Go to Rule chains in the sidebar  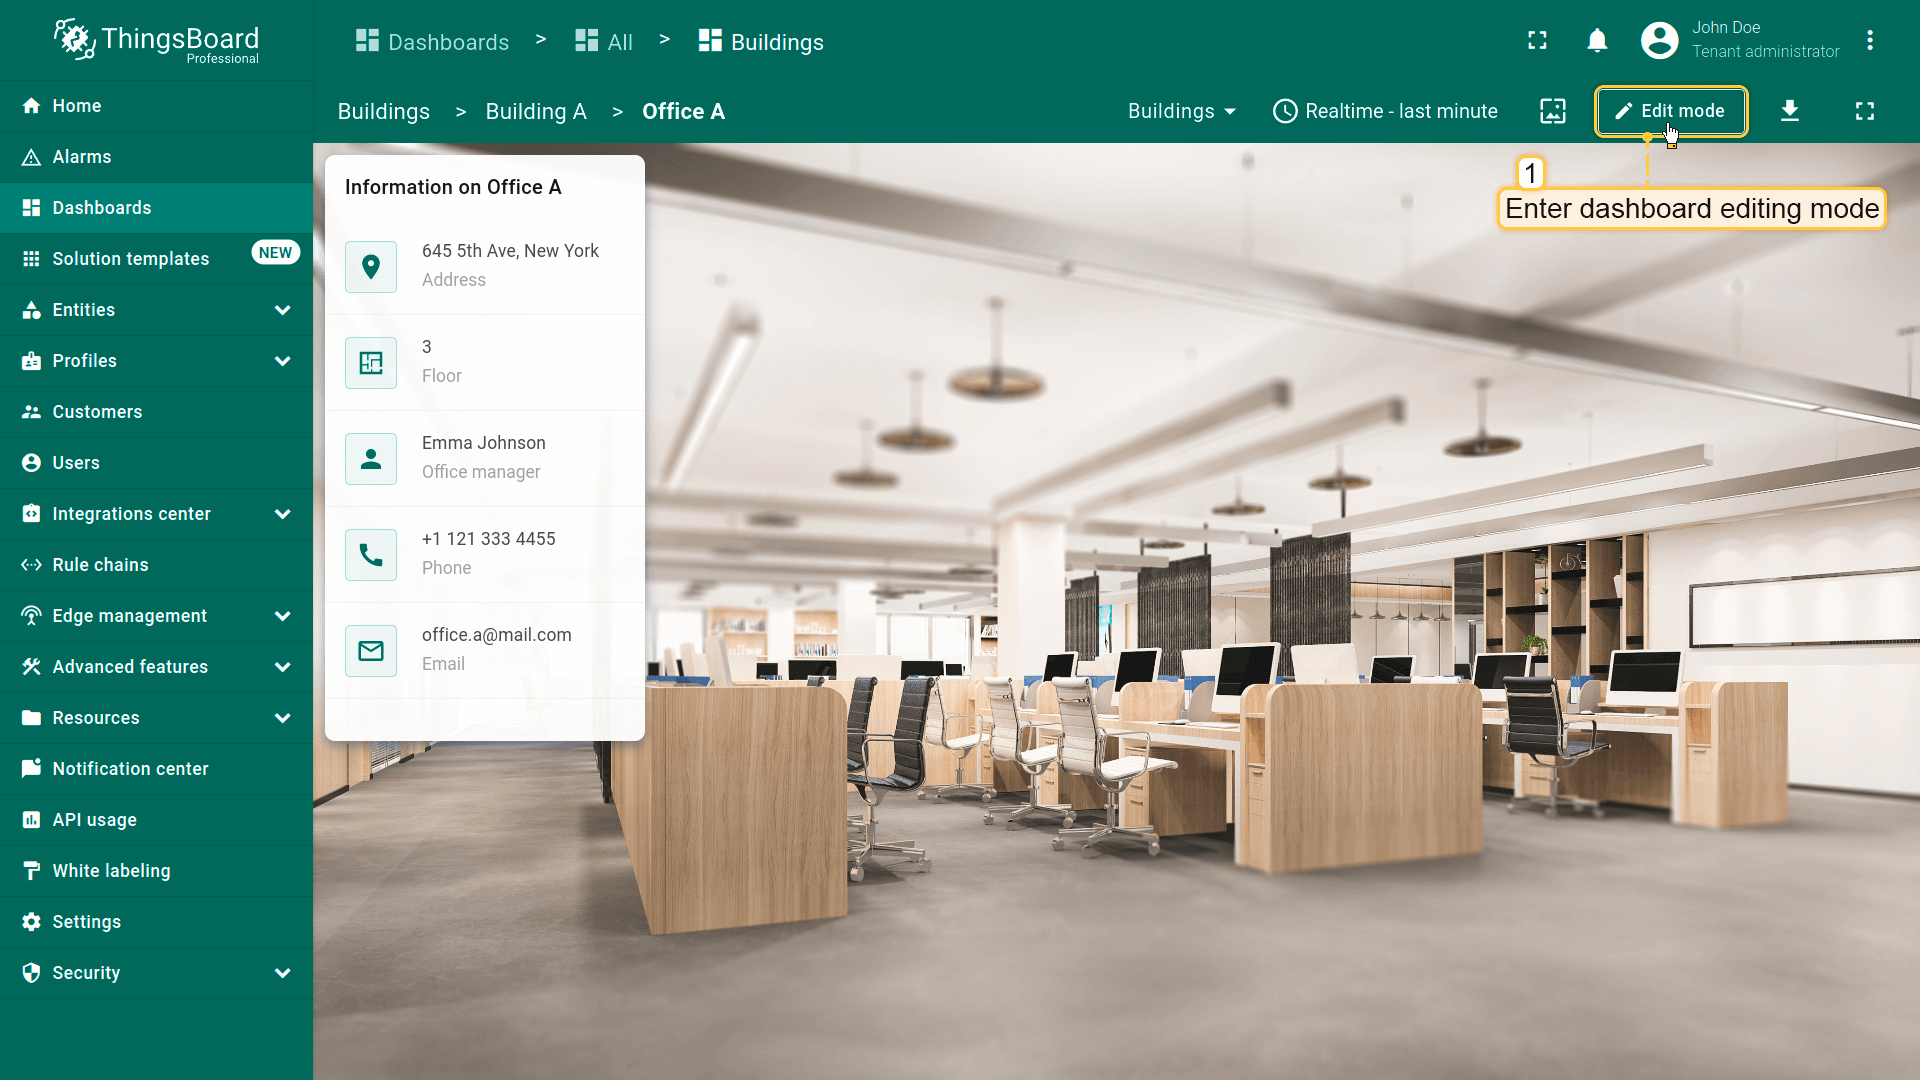(x=100, y=565)
